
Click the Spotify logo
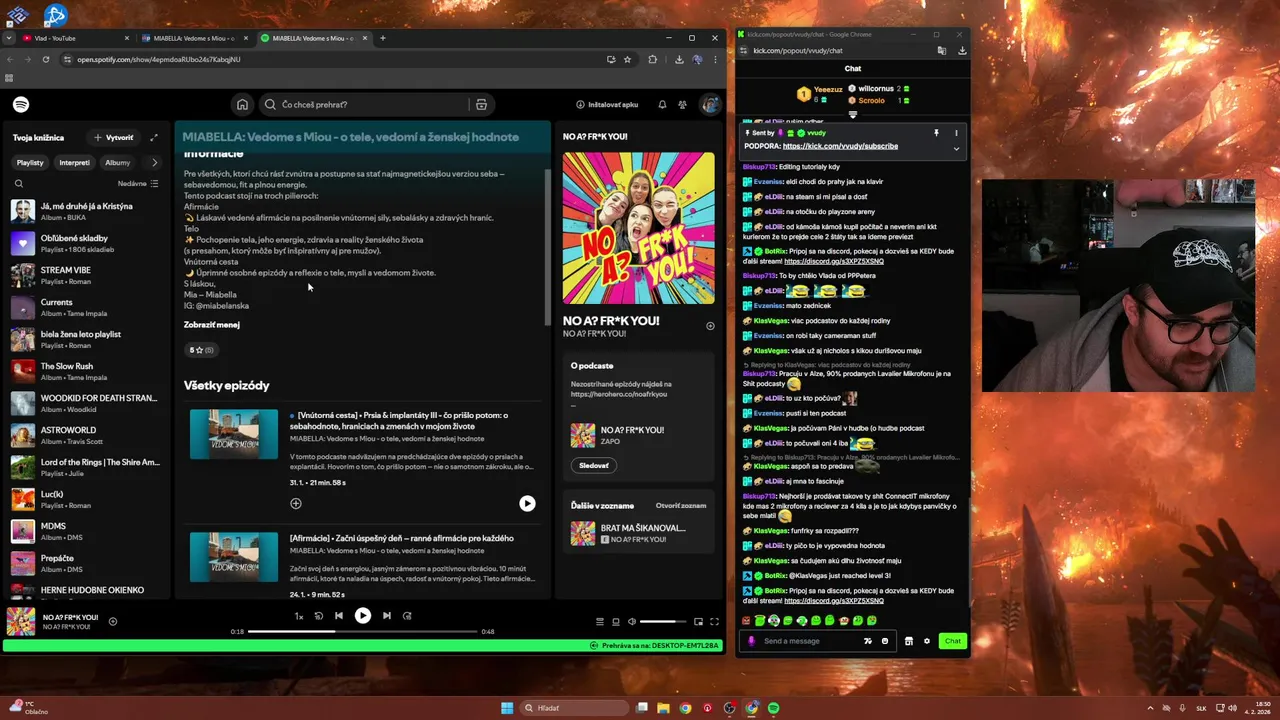click(x=21, y=104)
